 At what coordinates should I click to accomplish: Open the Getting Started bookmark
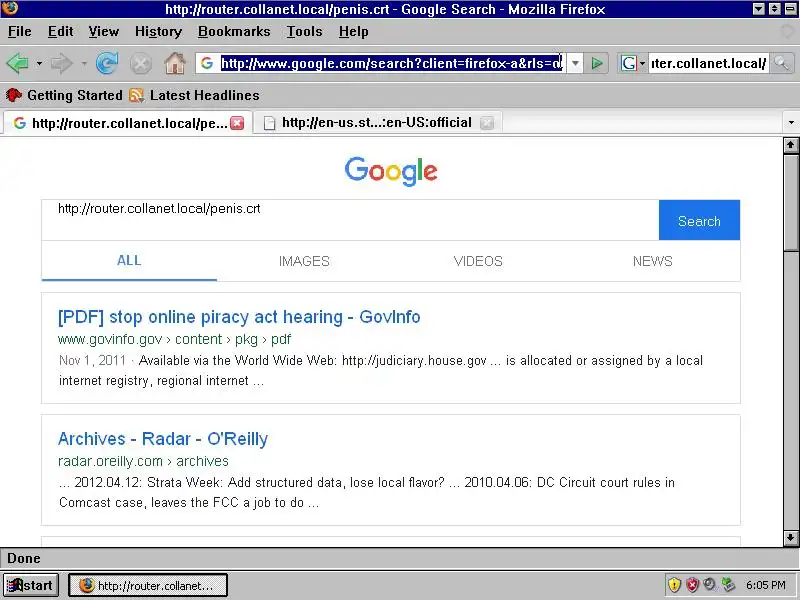[64, 95]
